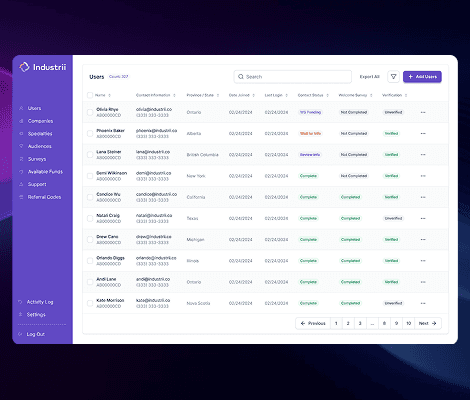Go to page 10 in pagination
Viewport: 470px width, 400px height.
coord(408,323)
